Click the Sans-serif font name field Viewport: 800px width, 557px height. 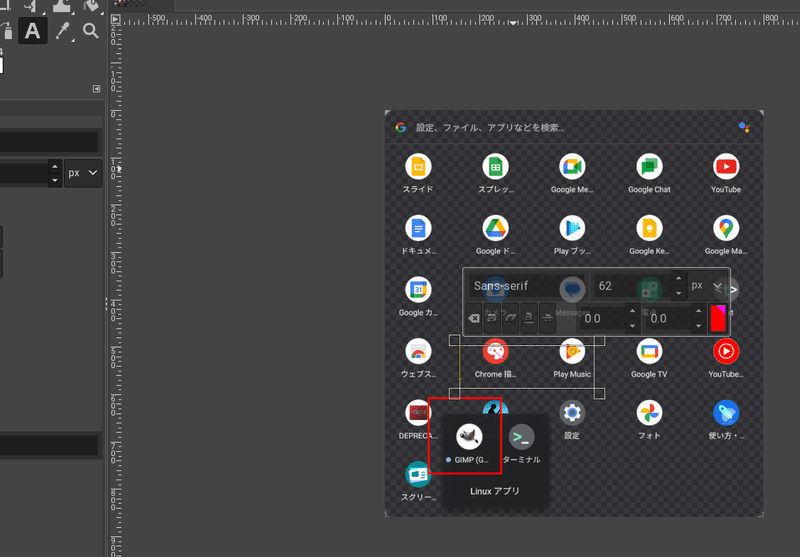tap(528, 286)
